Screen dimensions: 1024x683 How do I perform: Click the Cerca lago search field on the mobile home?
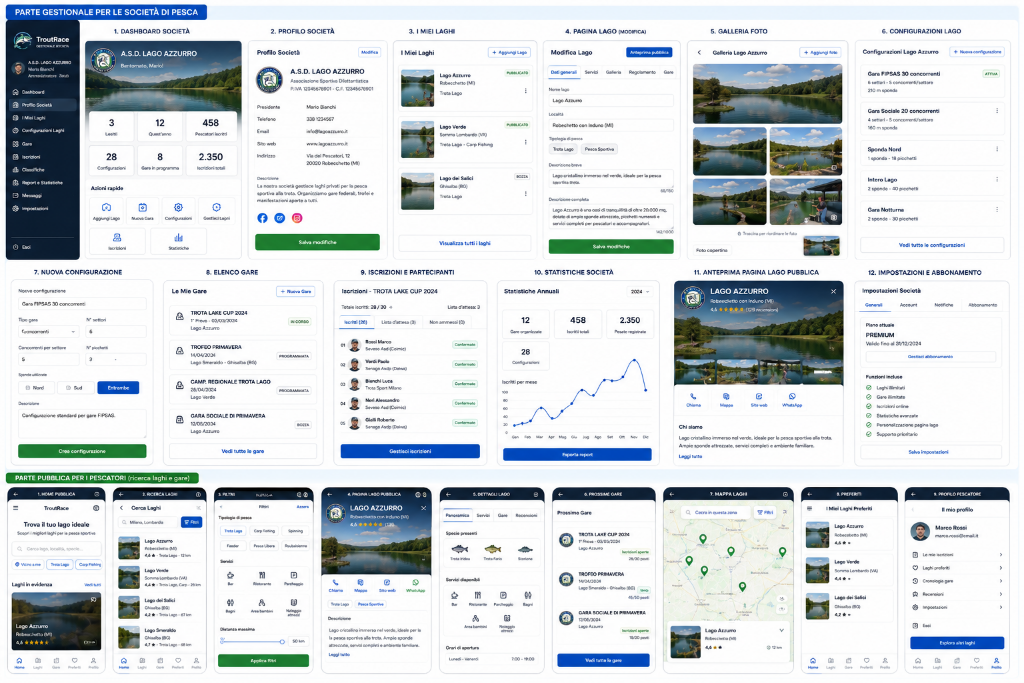56,549
